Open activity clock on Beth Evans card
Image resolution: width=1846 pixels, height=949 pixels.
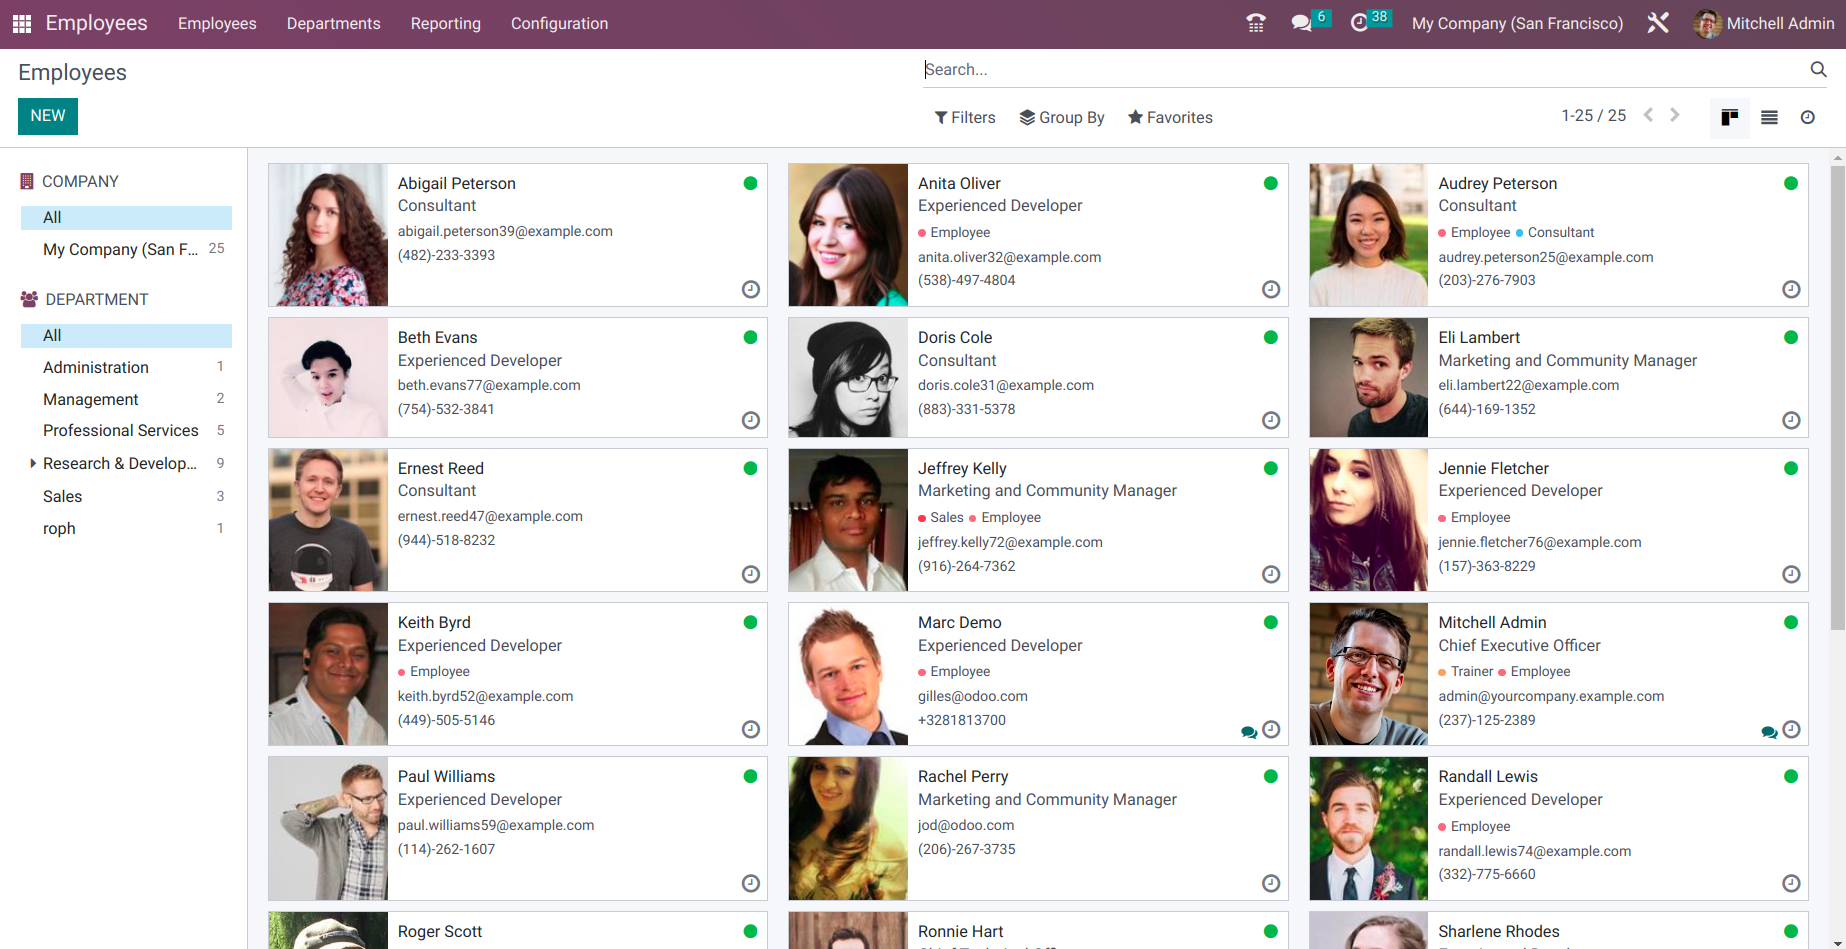pos(751,420)
